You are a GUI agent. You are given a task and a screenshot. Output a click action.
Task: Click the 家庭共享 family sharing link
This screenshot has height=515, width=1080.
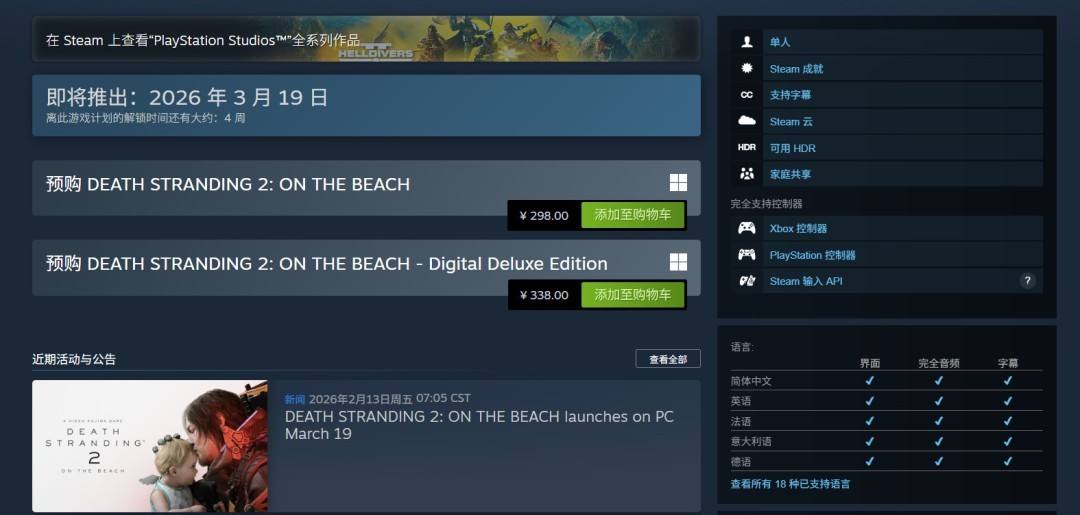click(x=790, y=174)
